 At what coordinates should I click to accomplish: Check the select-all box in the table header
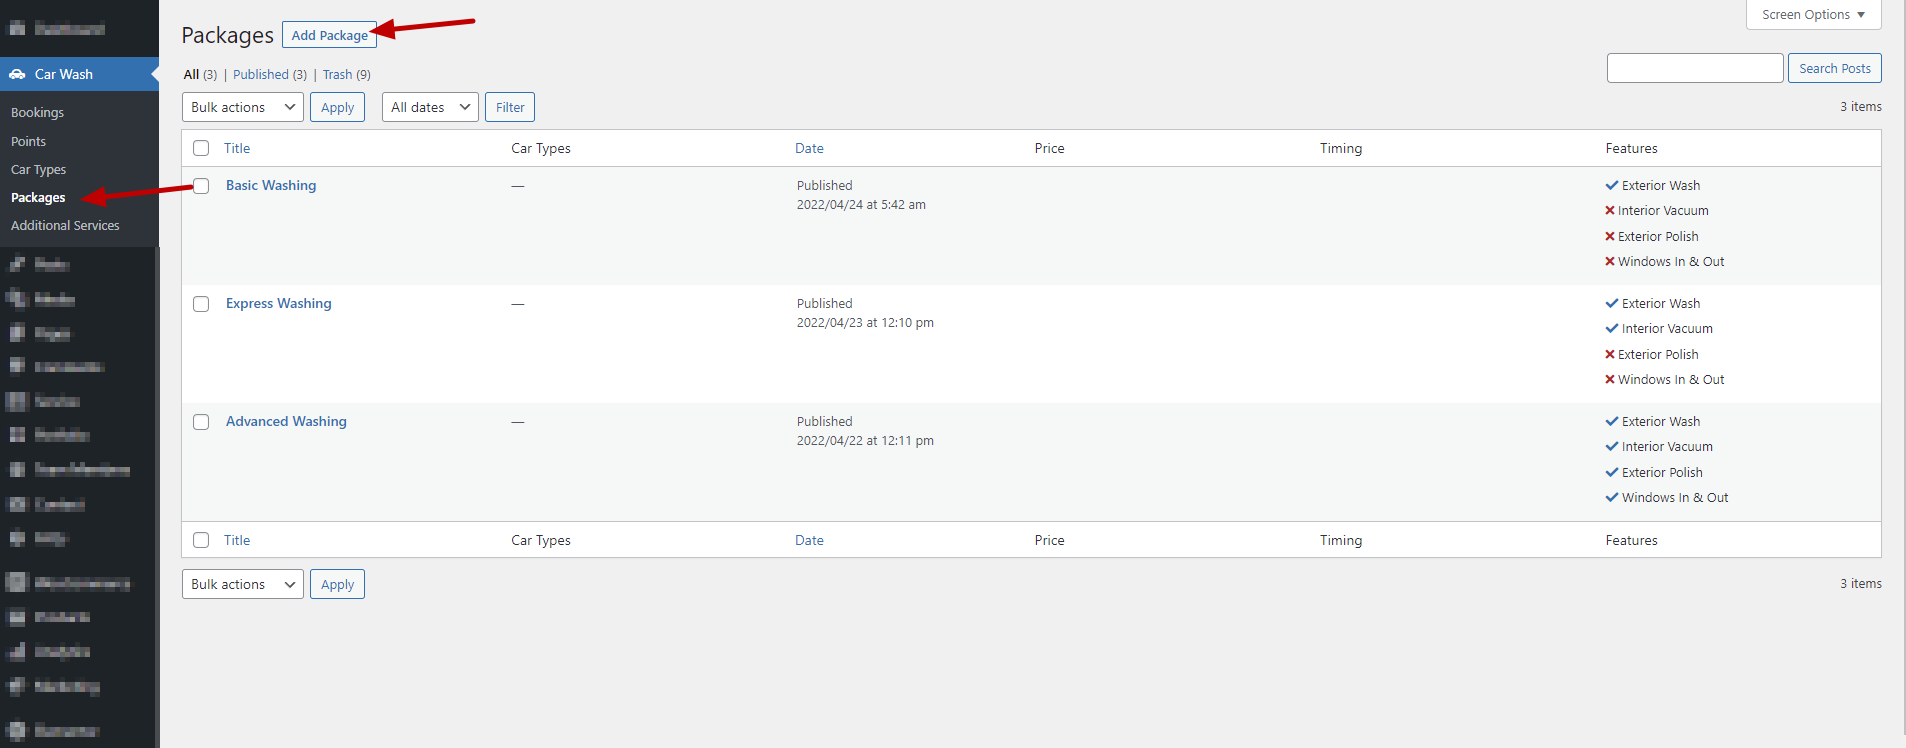(x=201, y=148)
